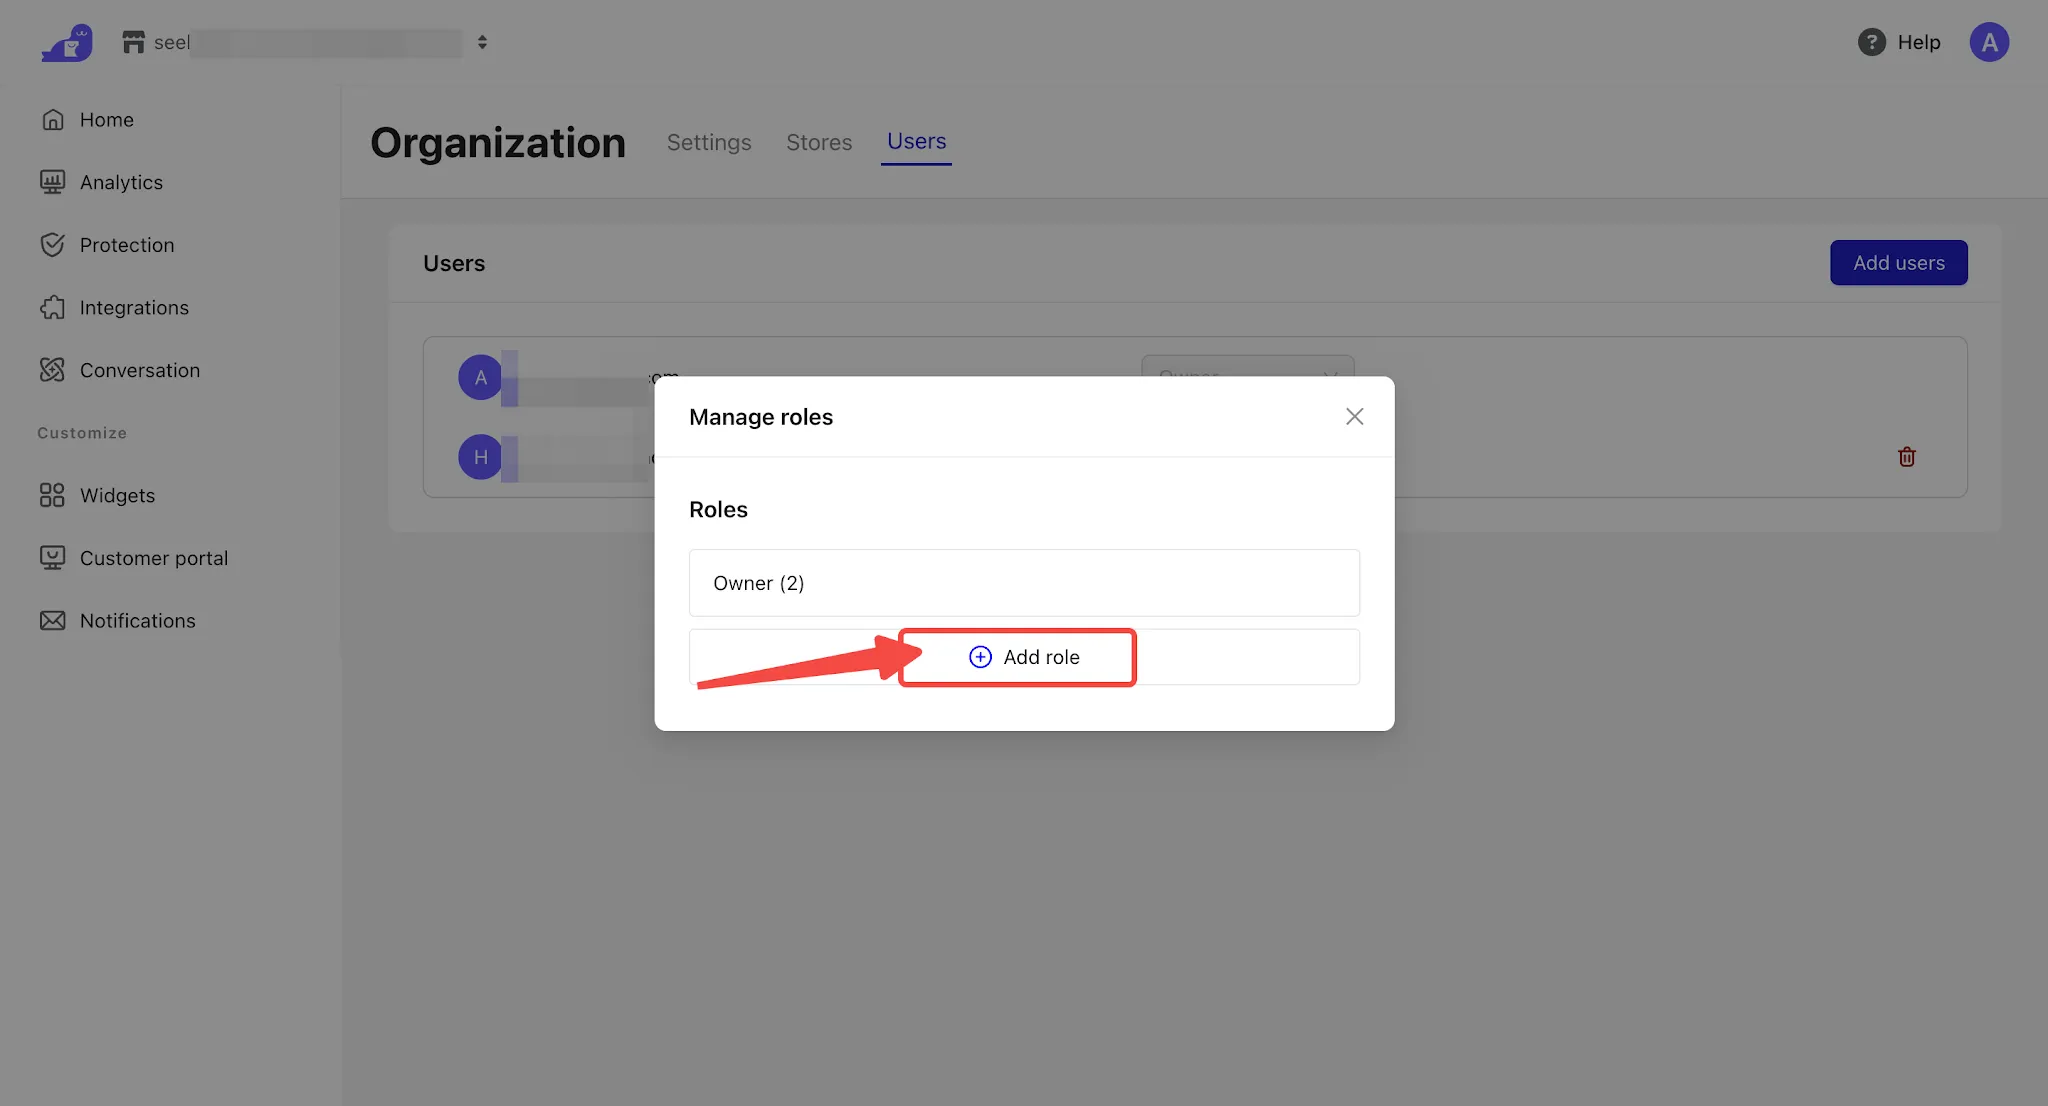Click the Add users button

(x=1898, y=263)
